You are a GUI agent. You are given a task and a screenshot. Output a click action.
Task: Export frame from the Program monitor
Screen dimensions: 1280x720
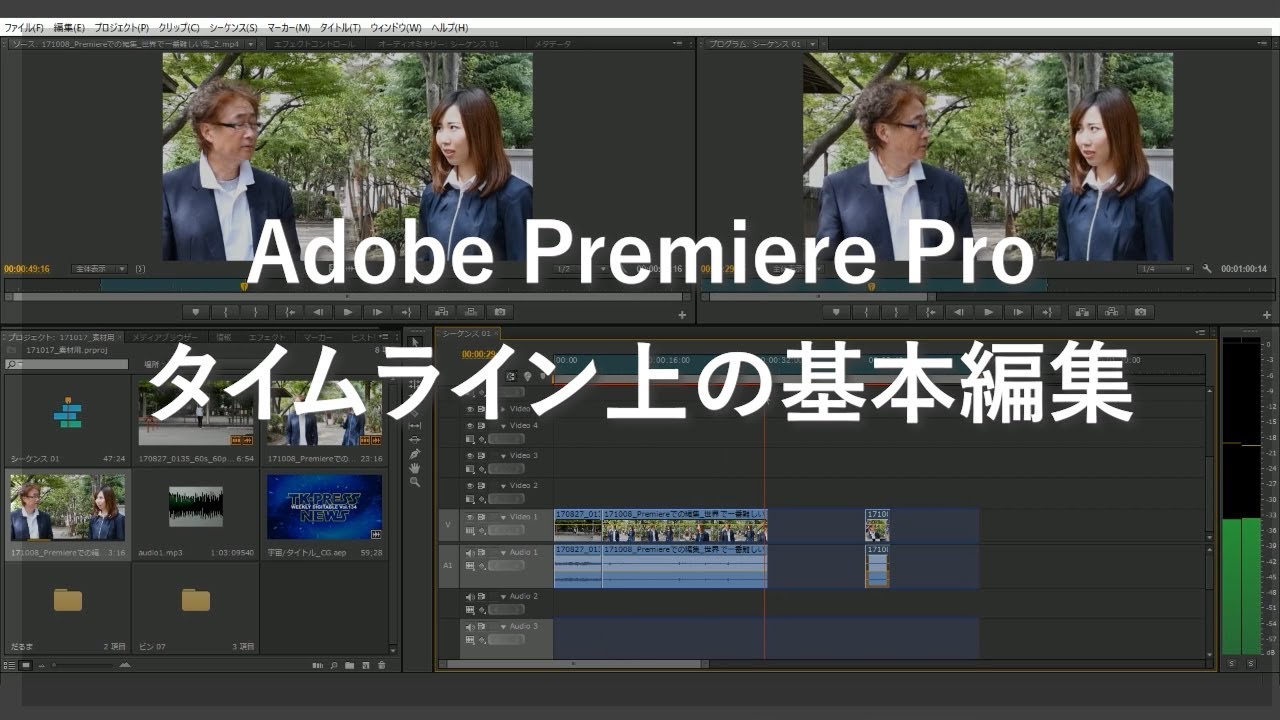(x=1141, y=312)
